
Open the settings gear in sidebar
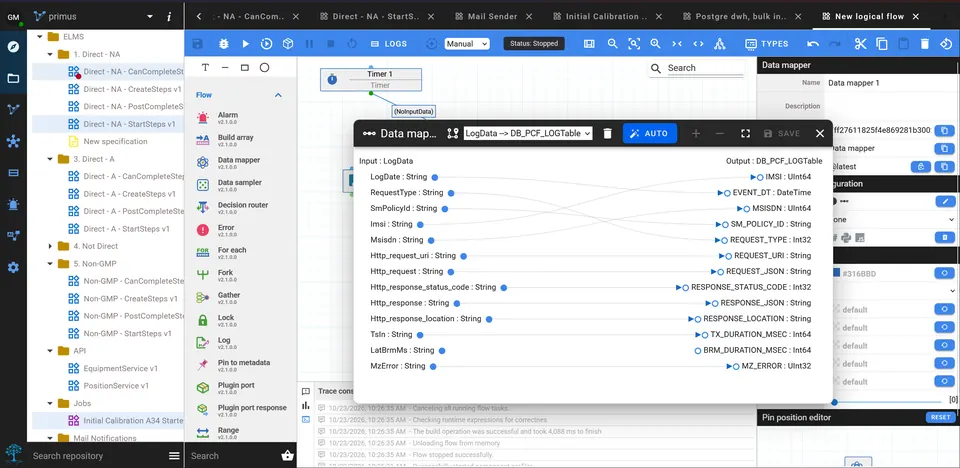point(13,267)
